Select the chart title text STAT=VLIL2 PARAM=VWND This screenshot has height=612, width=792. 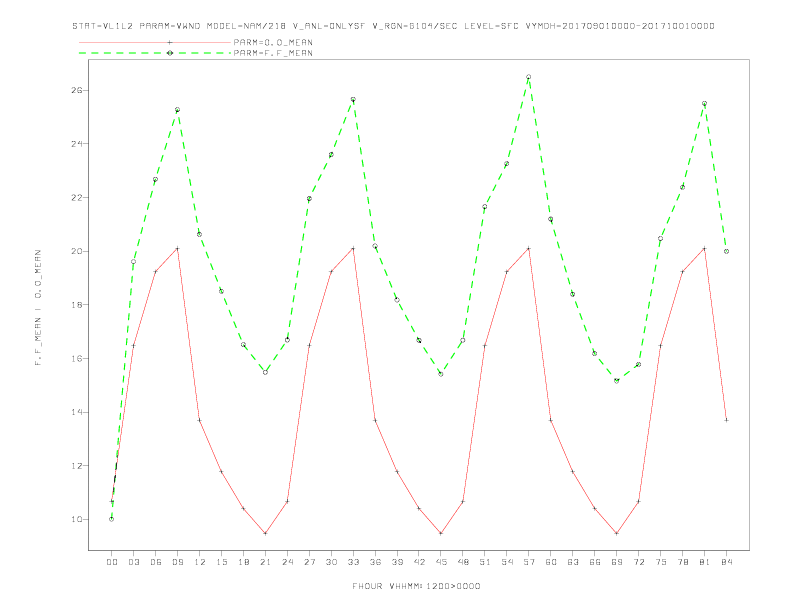pyautogui.click(x=136, y=26)
